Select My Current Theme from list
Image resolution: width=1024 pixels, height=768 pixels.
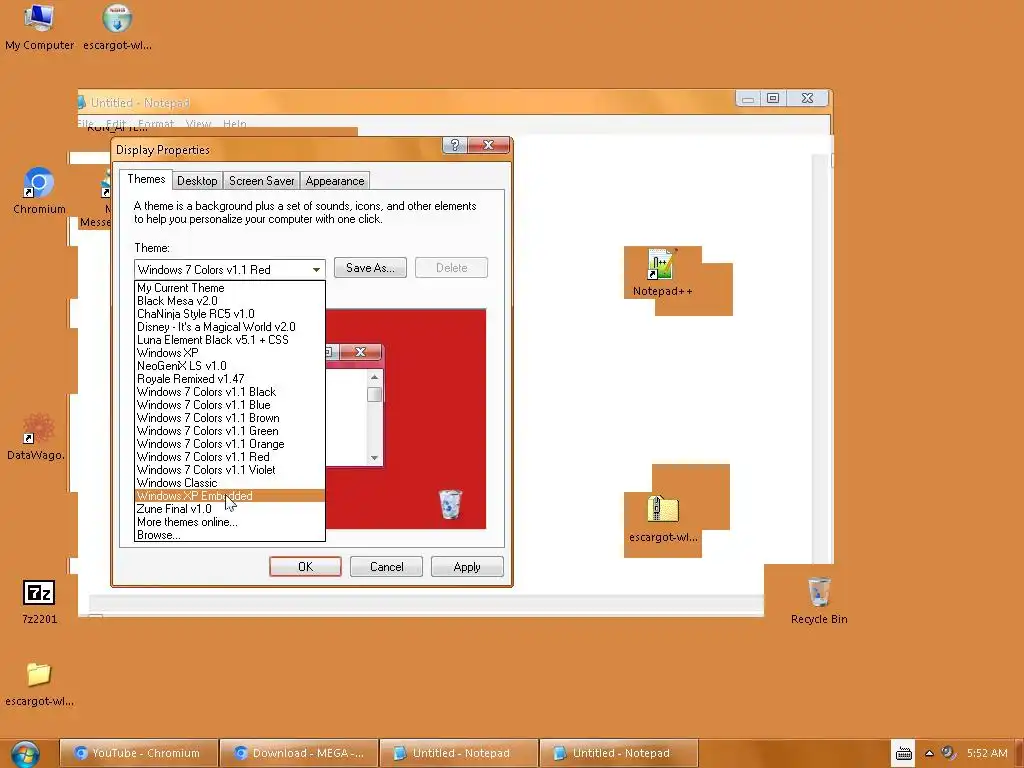pos(230,288)
